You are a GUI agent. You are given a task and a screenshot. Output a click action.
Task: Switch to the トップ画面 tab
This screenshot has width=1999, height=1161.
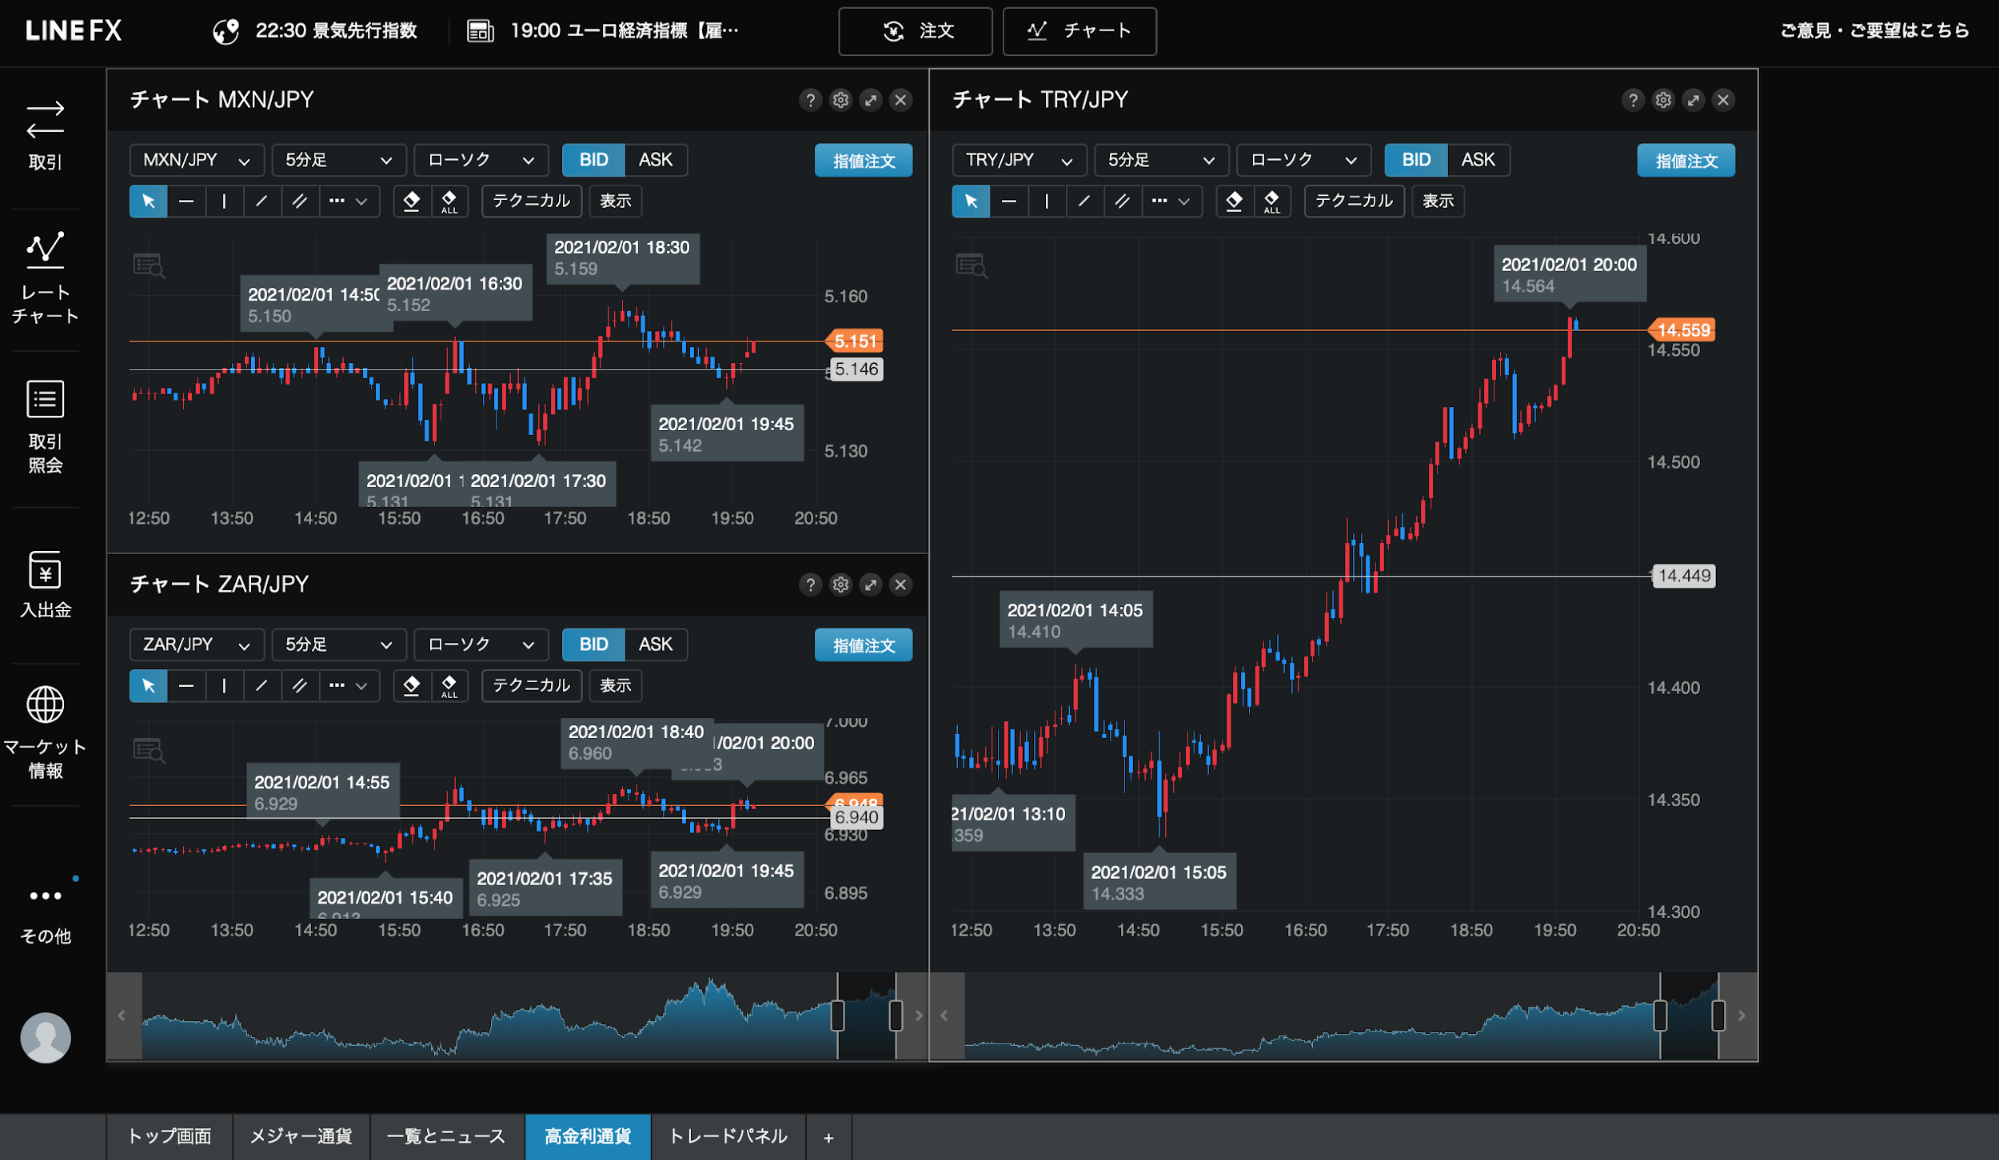[x=170, y=1137]
